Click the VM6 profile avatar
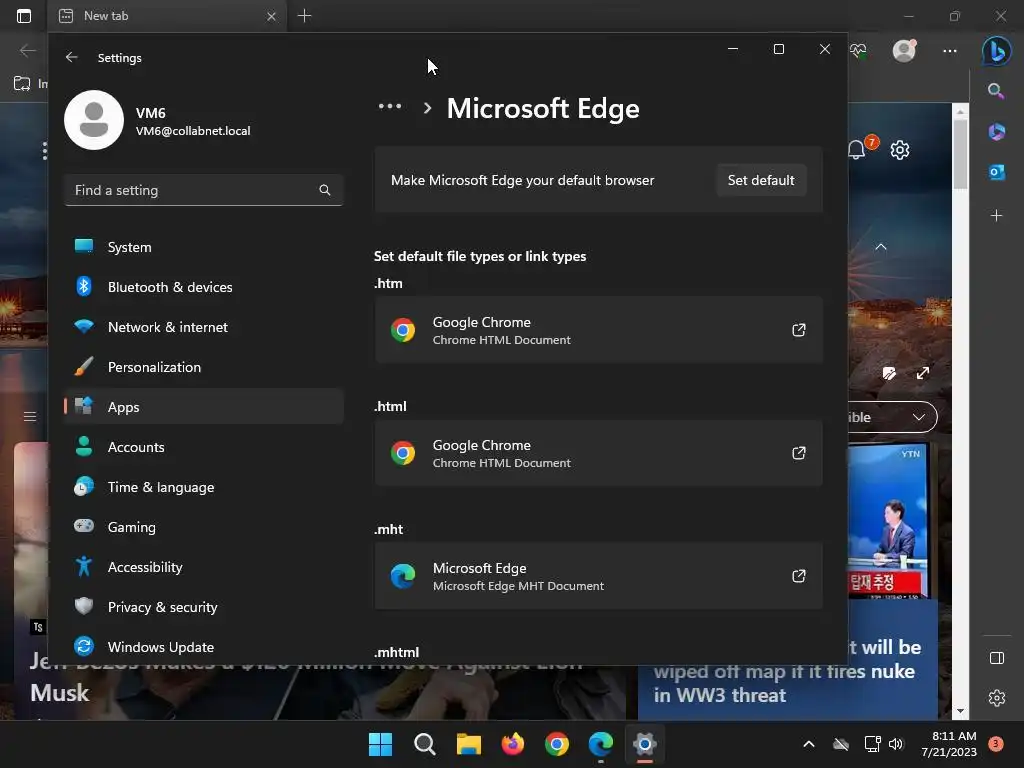This screenshot has width=1024, height=768. [x=94, y=120]
